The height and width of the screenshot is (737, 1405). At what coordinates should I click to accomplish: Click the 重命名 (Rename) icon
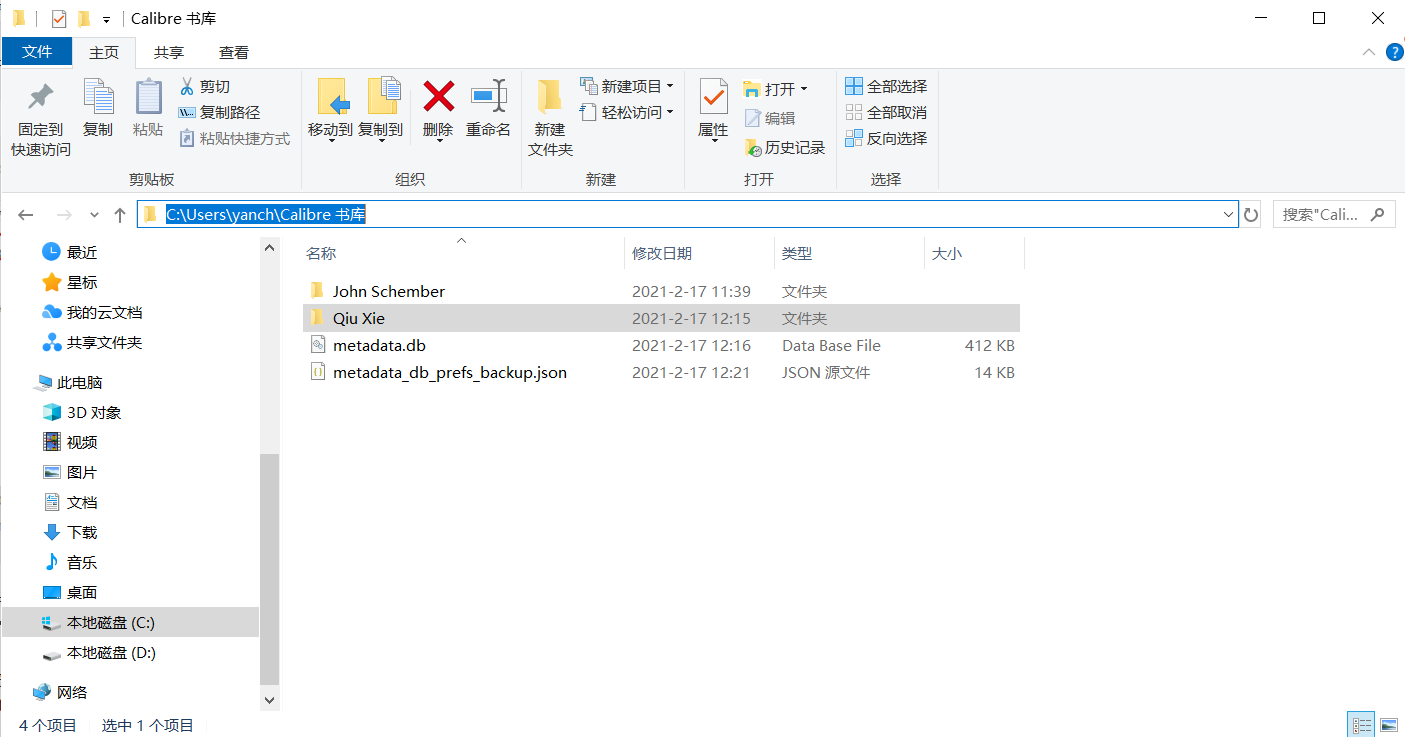[488, 110]
